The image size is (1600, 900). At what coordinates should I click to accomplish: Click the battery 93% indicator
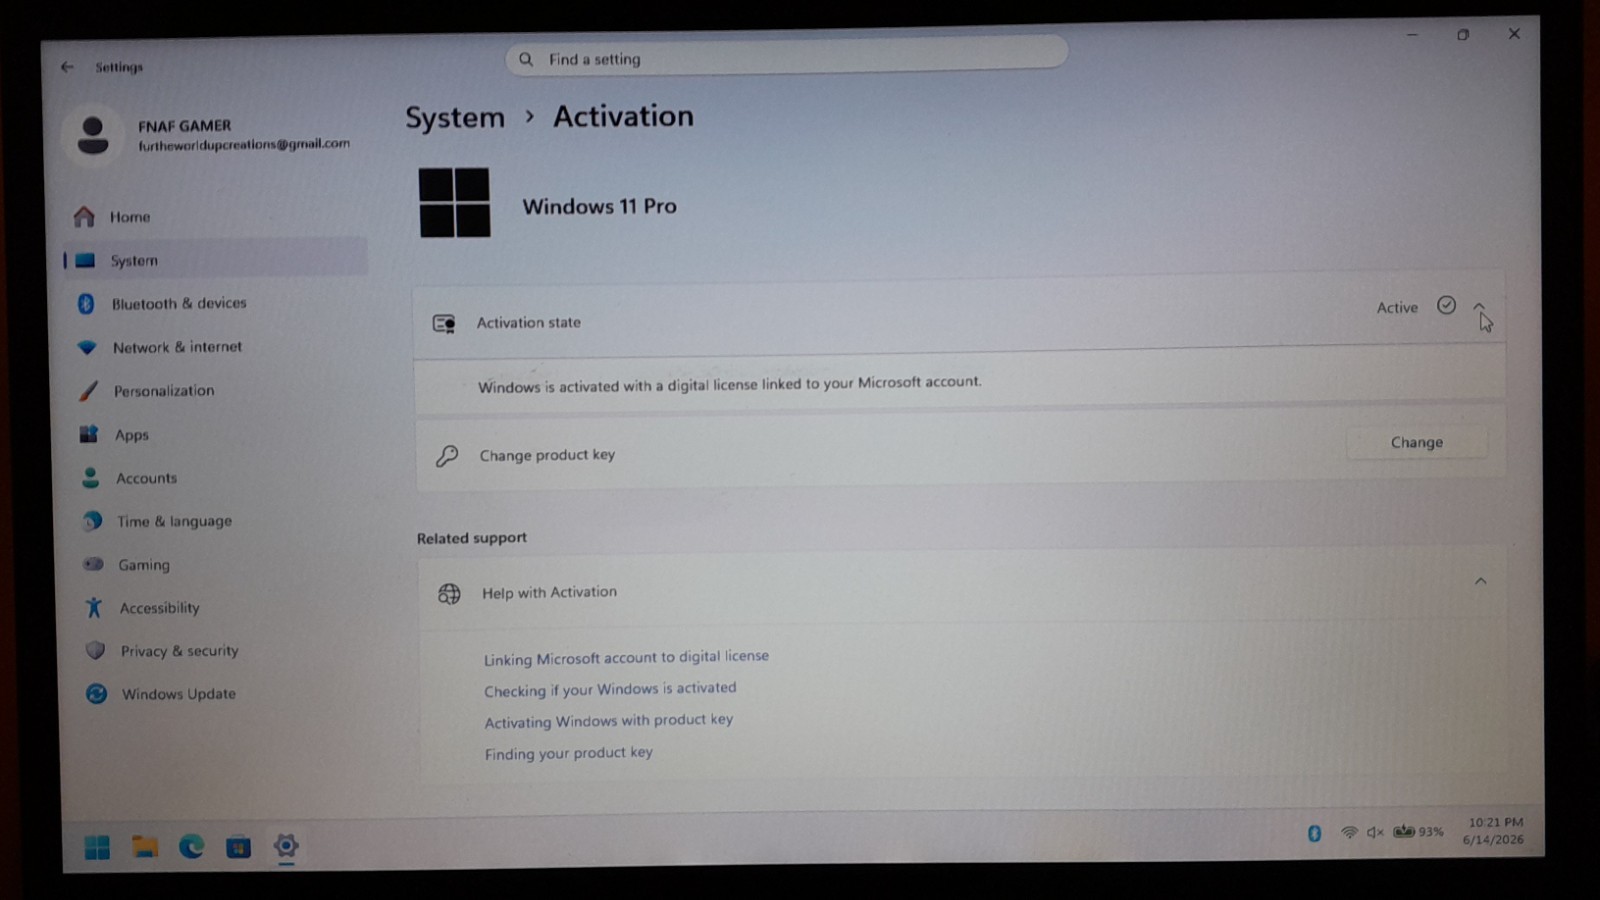[x=1418, y=831]
